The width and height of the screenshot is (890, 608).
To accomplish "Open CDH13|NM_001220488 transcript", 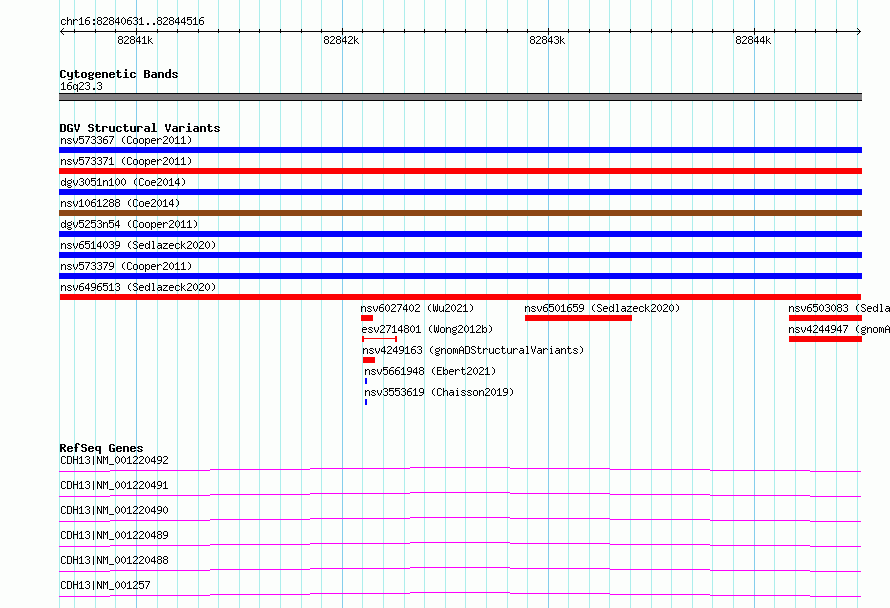I will click(x=114, y=560).
